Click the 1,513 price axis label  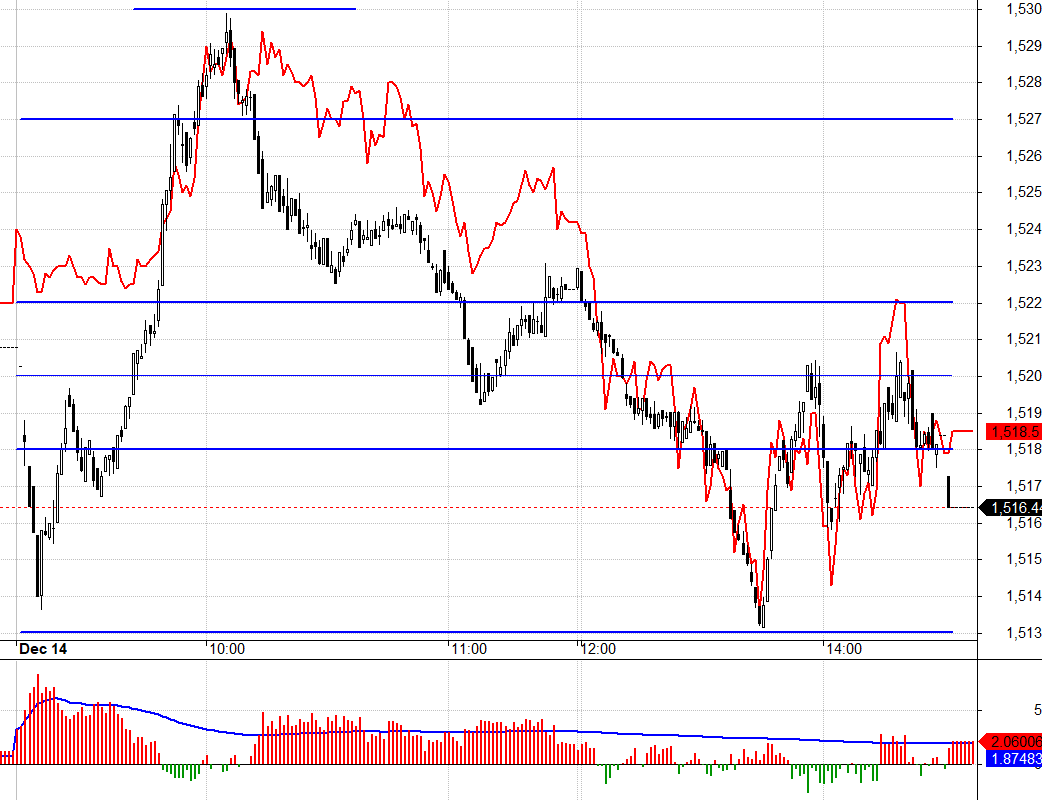(x=1024, y=633)
